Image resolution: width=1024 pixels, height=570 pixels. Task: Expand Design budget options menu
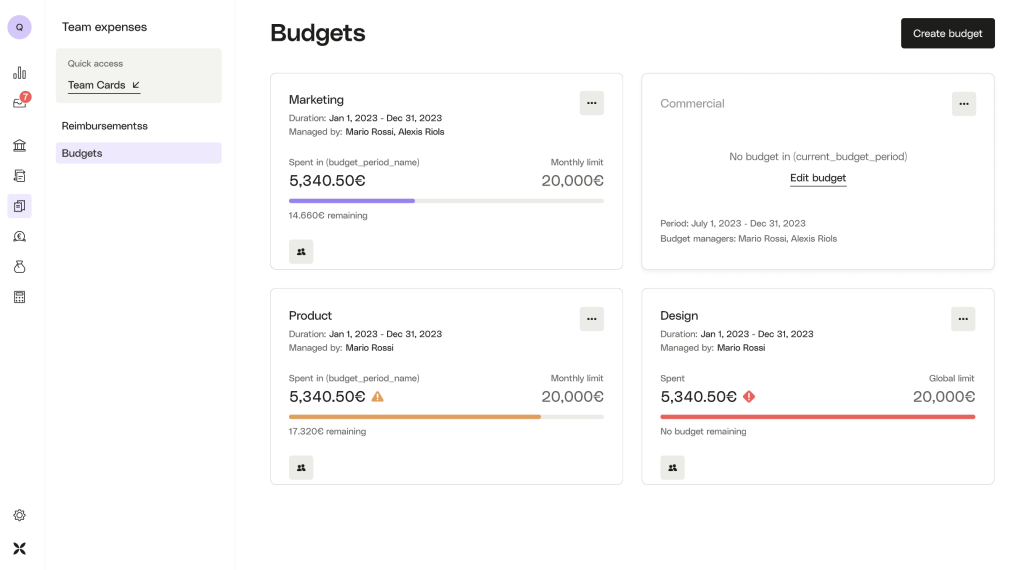(963, 319)
